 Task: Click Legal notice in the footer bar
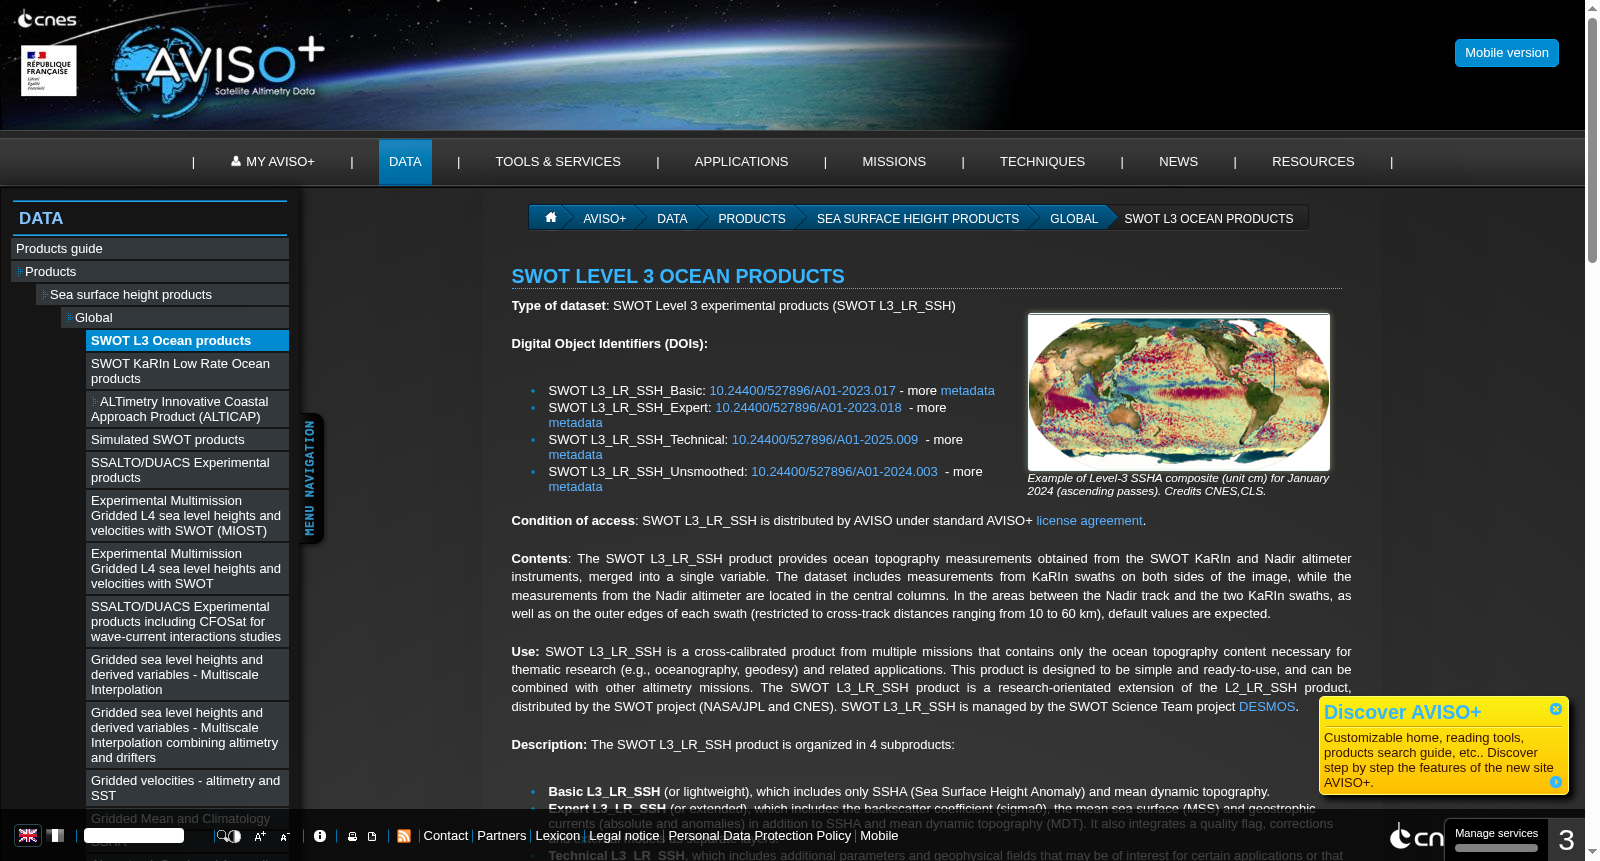(x=624, y=836)
